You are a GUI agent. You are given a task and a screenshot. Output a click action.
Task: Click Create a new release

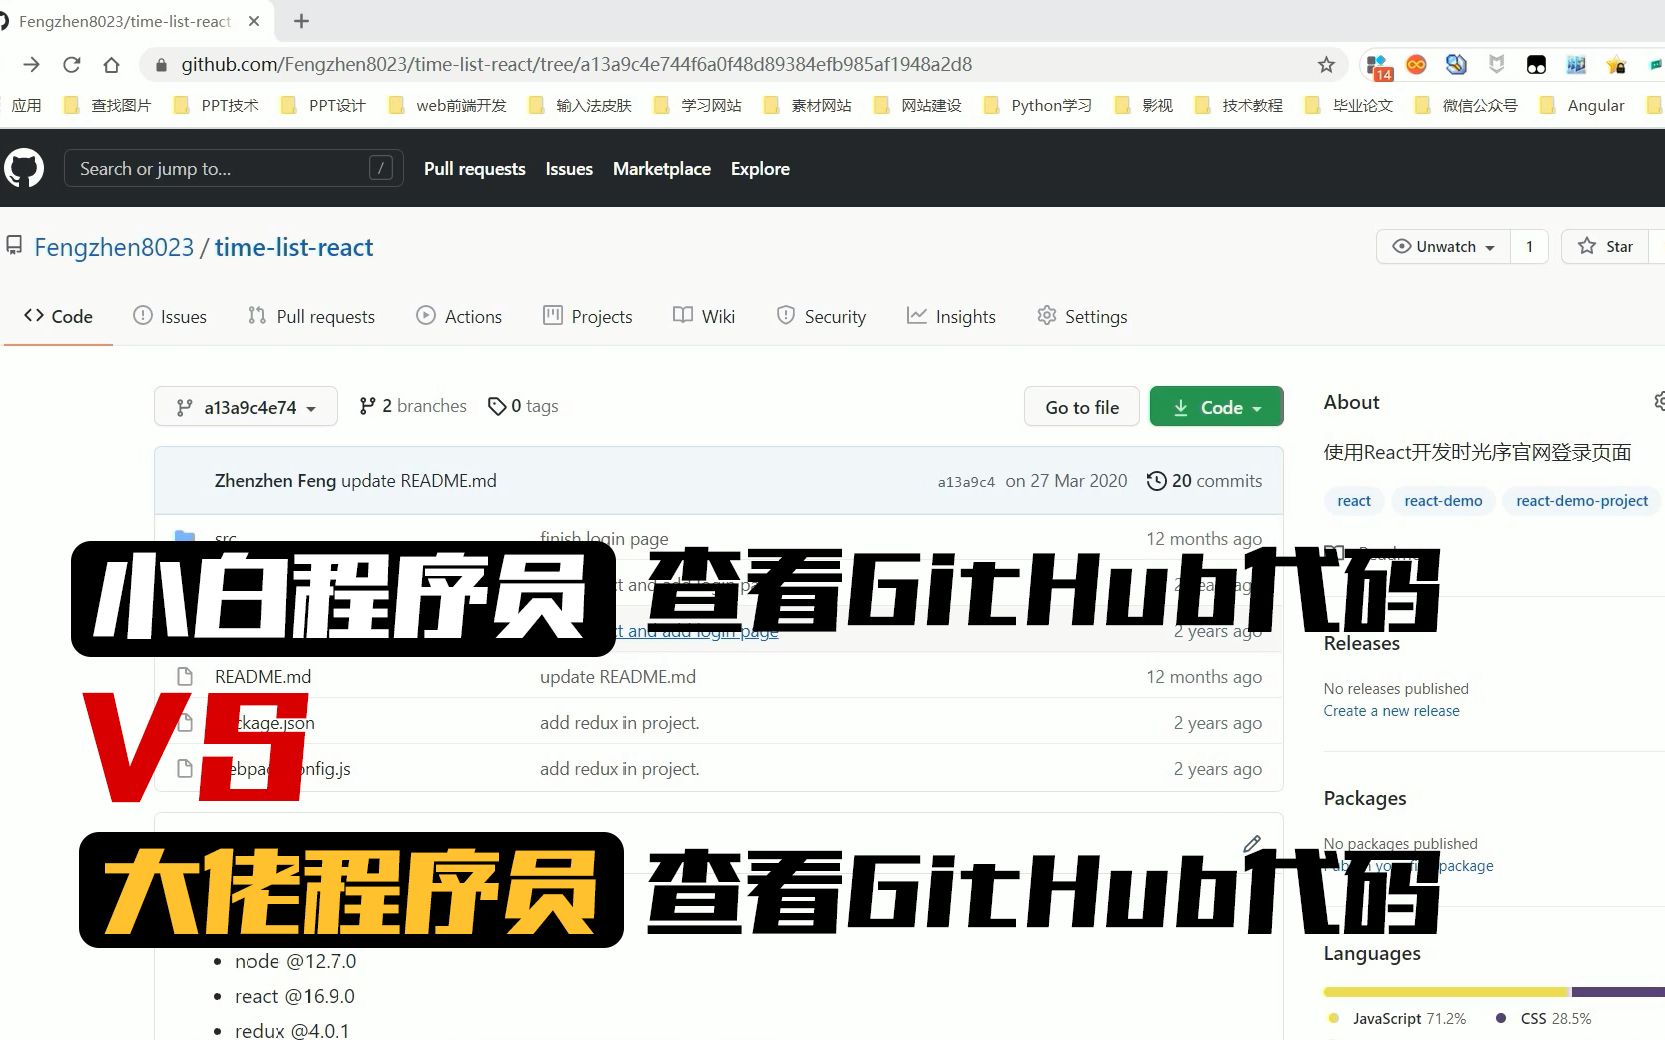click(1391, 711)
